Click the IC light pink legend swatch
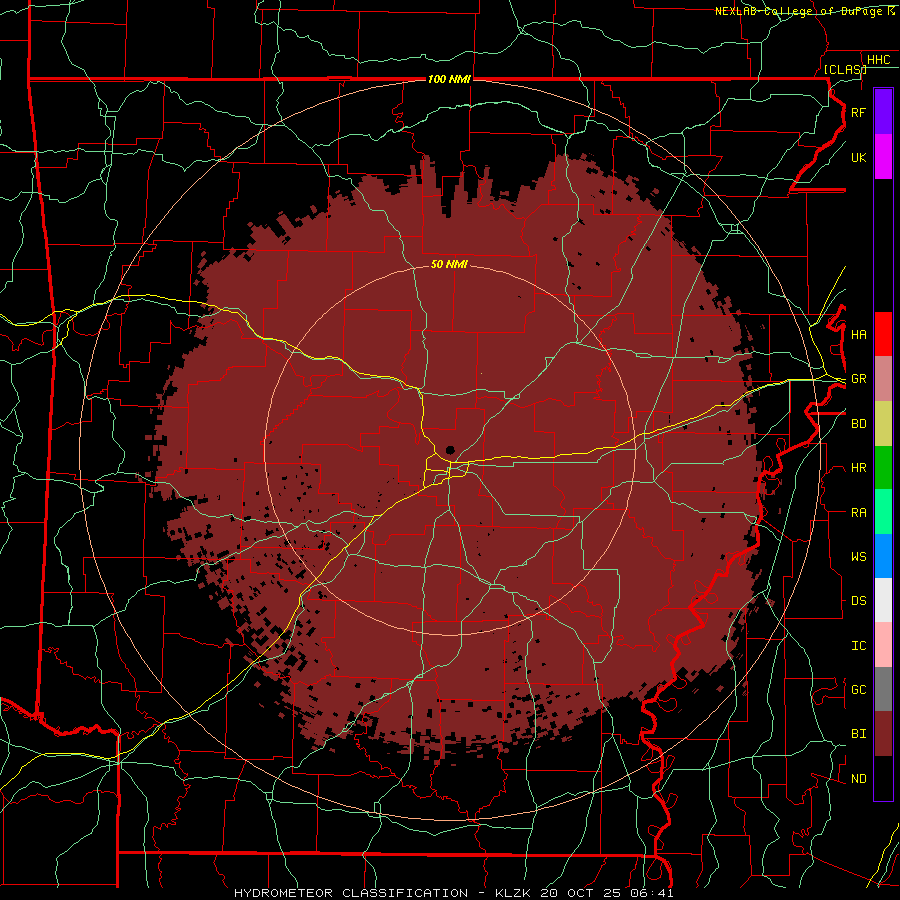This screenshot has height=900, width=900. point(883,645)
